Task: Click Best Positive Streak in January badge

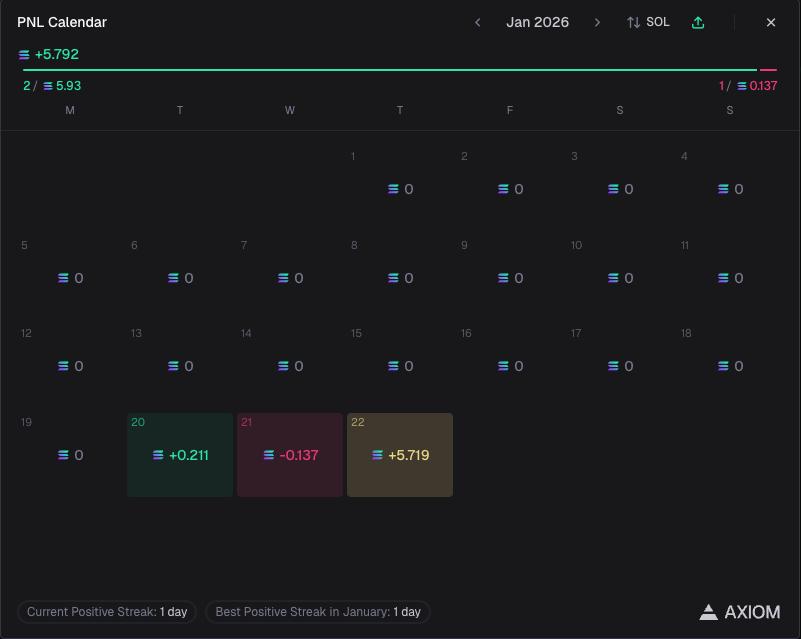Action: point(318,611)
